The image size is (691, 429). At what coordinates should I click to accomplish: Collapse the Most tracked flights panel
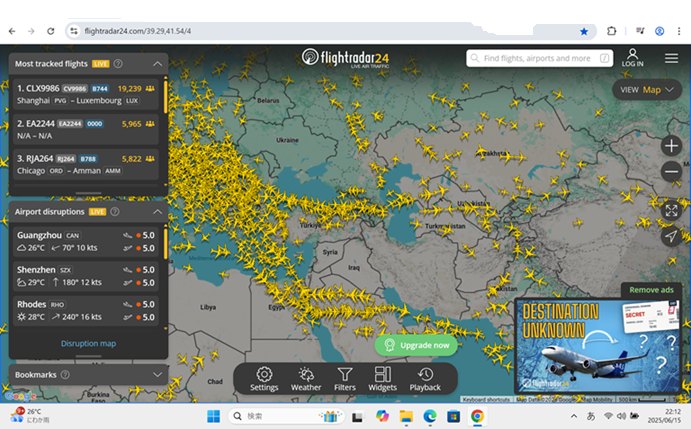coord(157,63)
